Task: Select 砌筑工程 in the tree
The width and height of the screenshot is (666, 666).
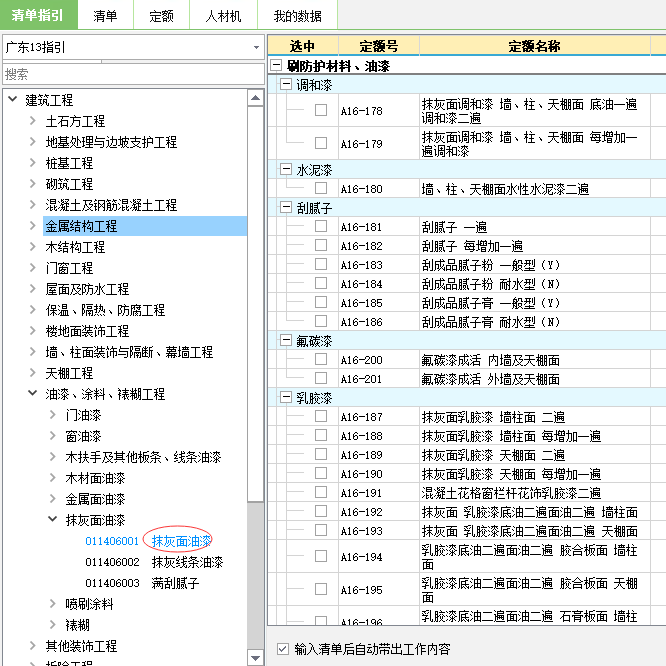Action: tap(69, 184)
